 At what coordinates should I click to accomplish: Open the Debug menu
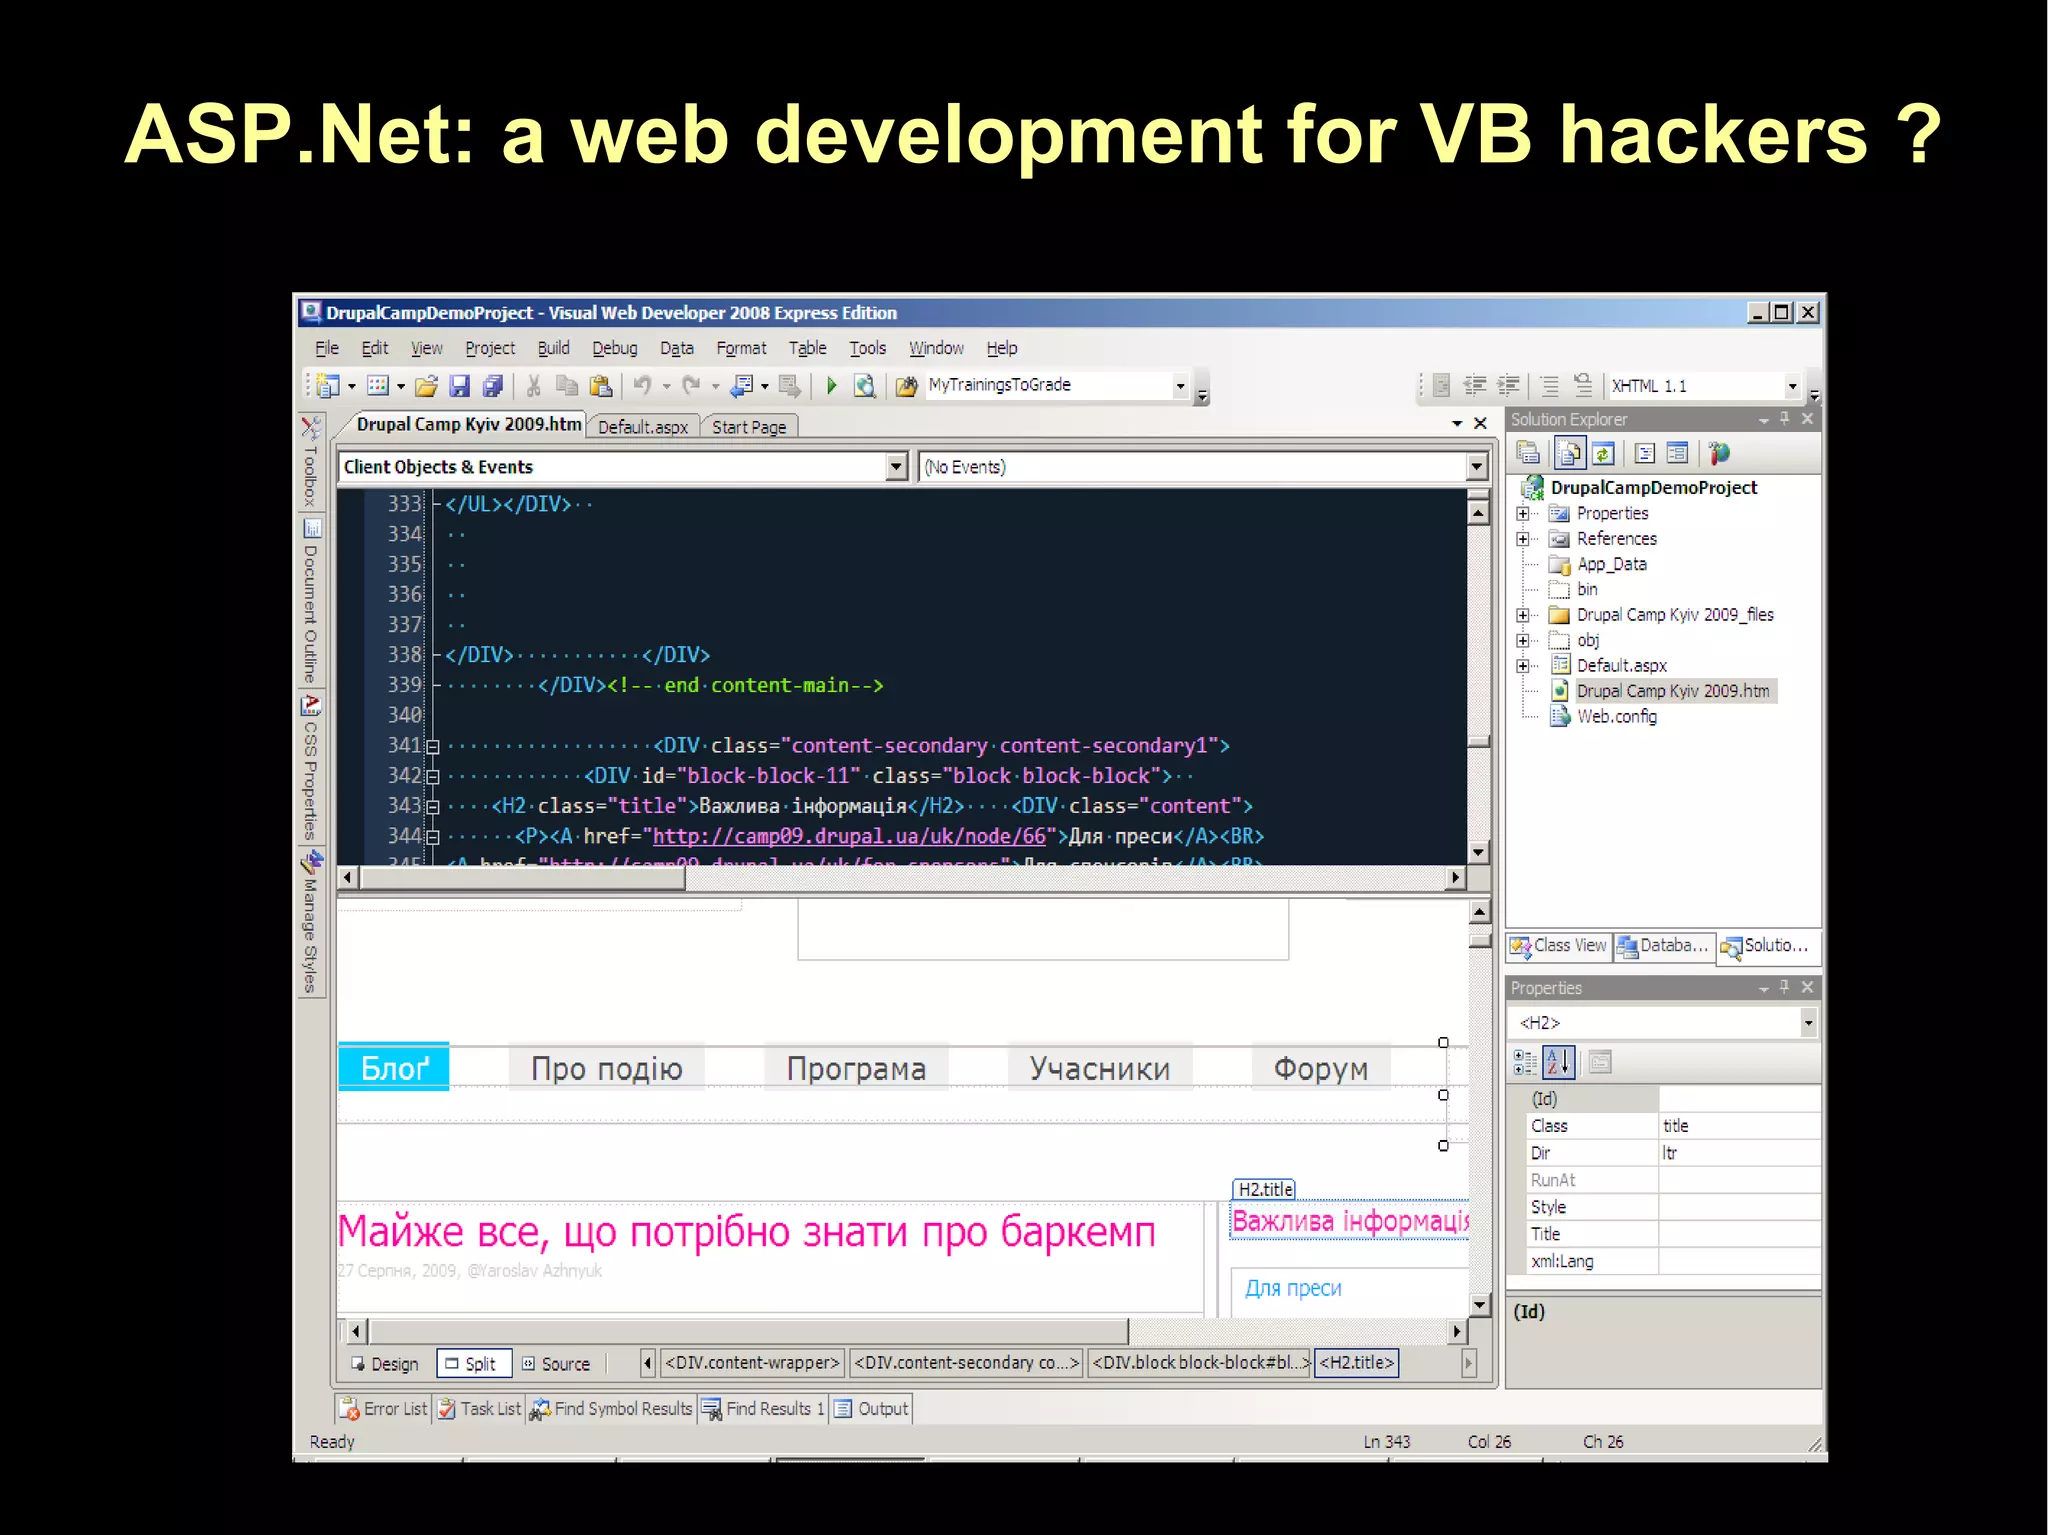(614, 348)
